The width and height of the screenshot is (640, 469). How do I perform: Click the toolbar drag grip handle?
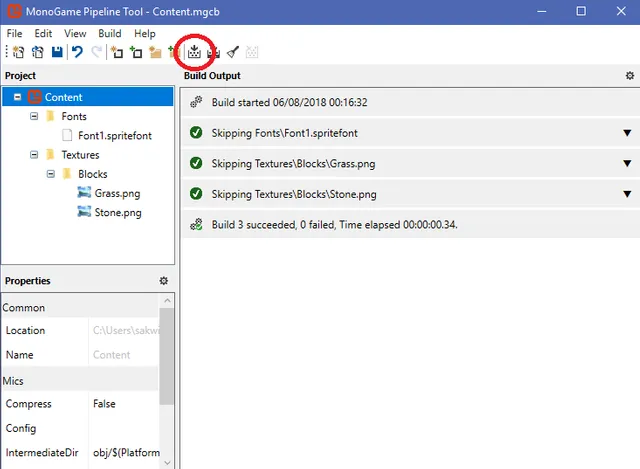pyautogui.click(x=7, y=52)
